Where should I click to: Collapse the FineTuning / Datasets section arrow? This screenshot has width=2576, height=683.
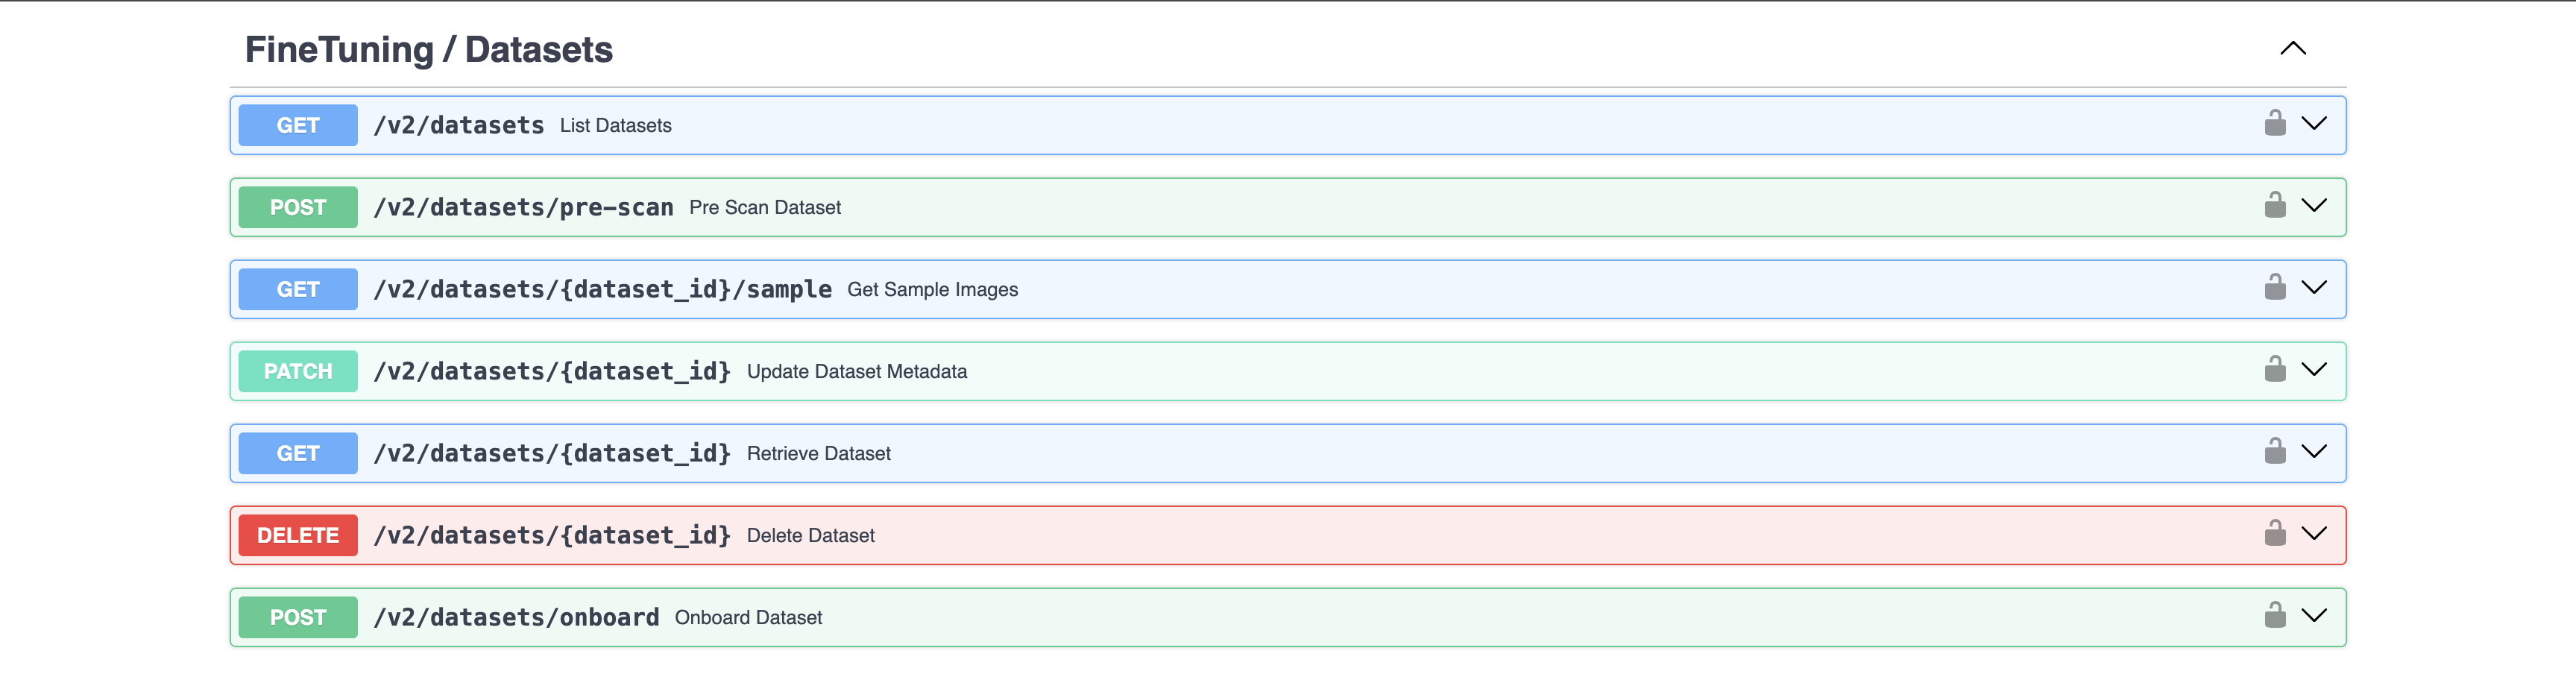point(2292,48)
